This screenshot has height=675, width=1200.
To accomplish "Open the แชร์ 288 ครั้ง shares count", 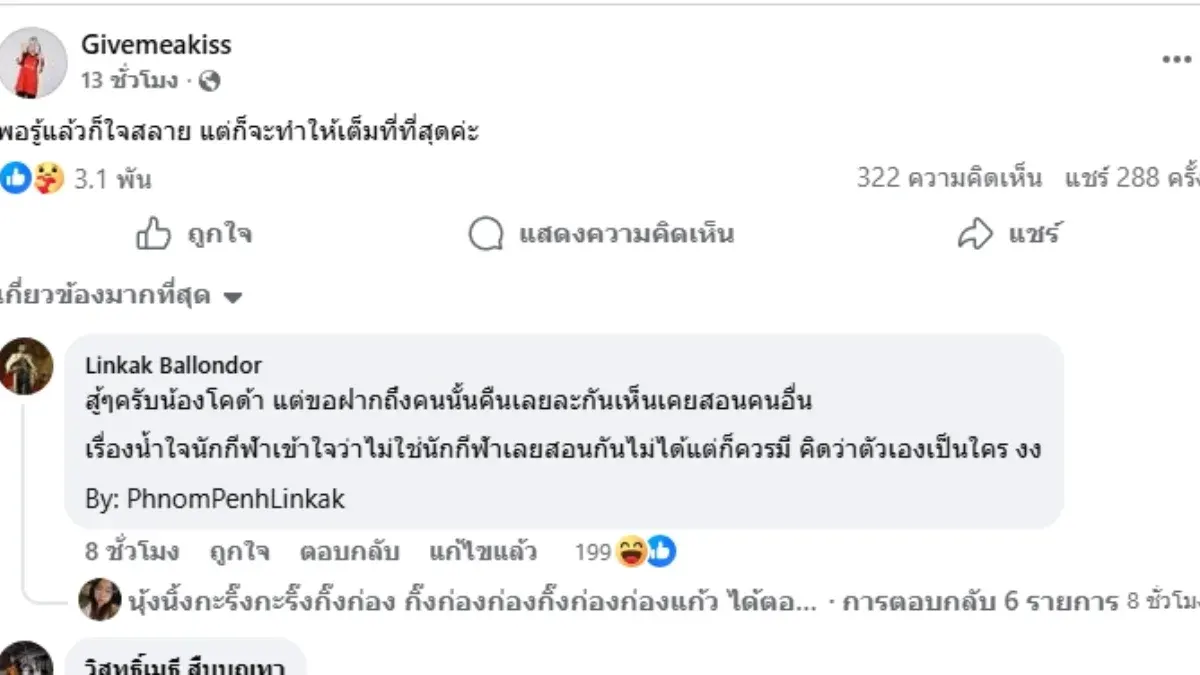I will point(1130,179).
